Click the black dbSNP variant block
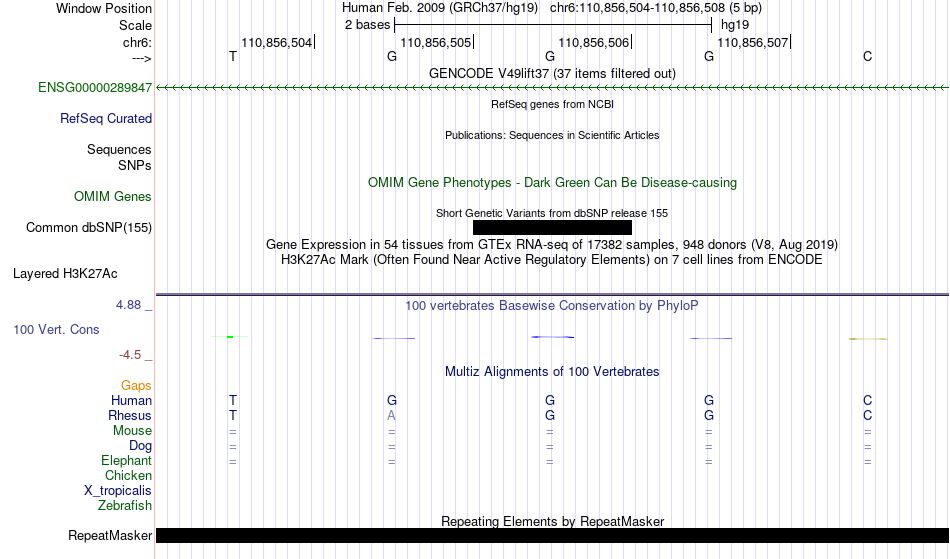This screenshot has width=950, height=559. coord(552,227)
